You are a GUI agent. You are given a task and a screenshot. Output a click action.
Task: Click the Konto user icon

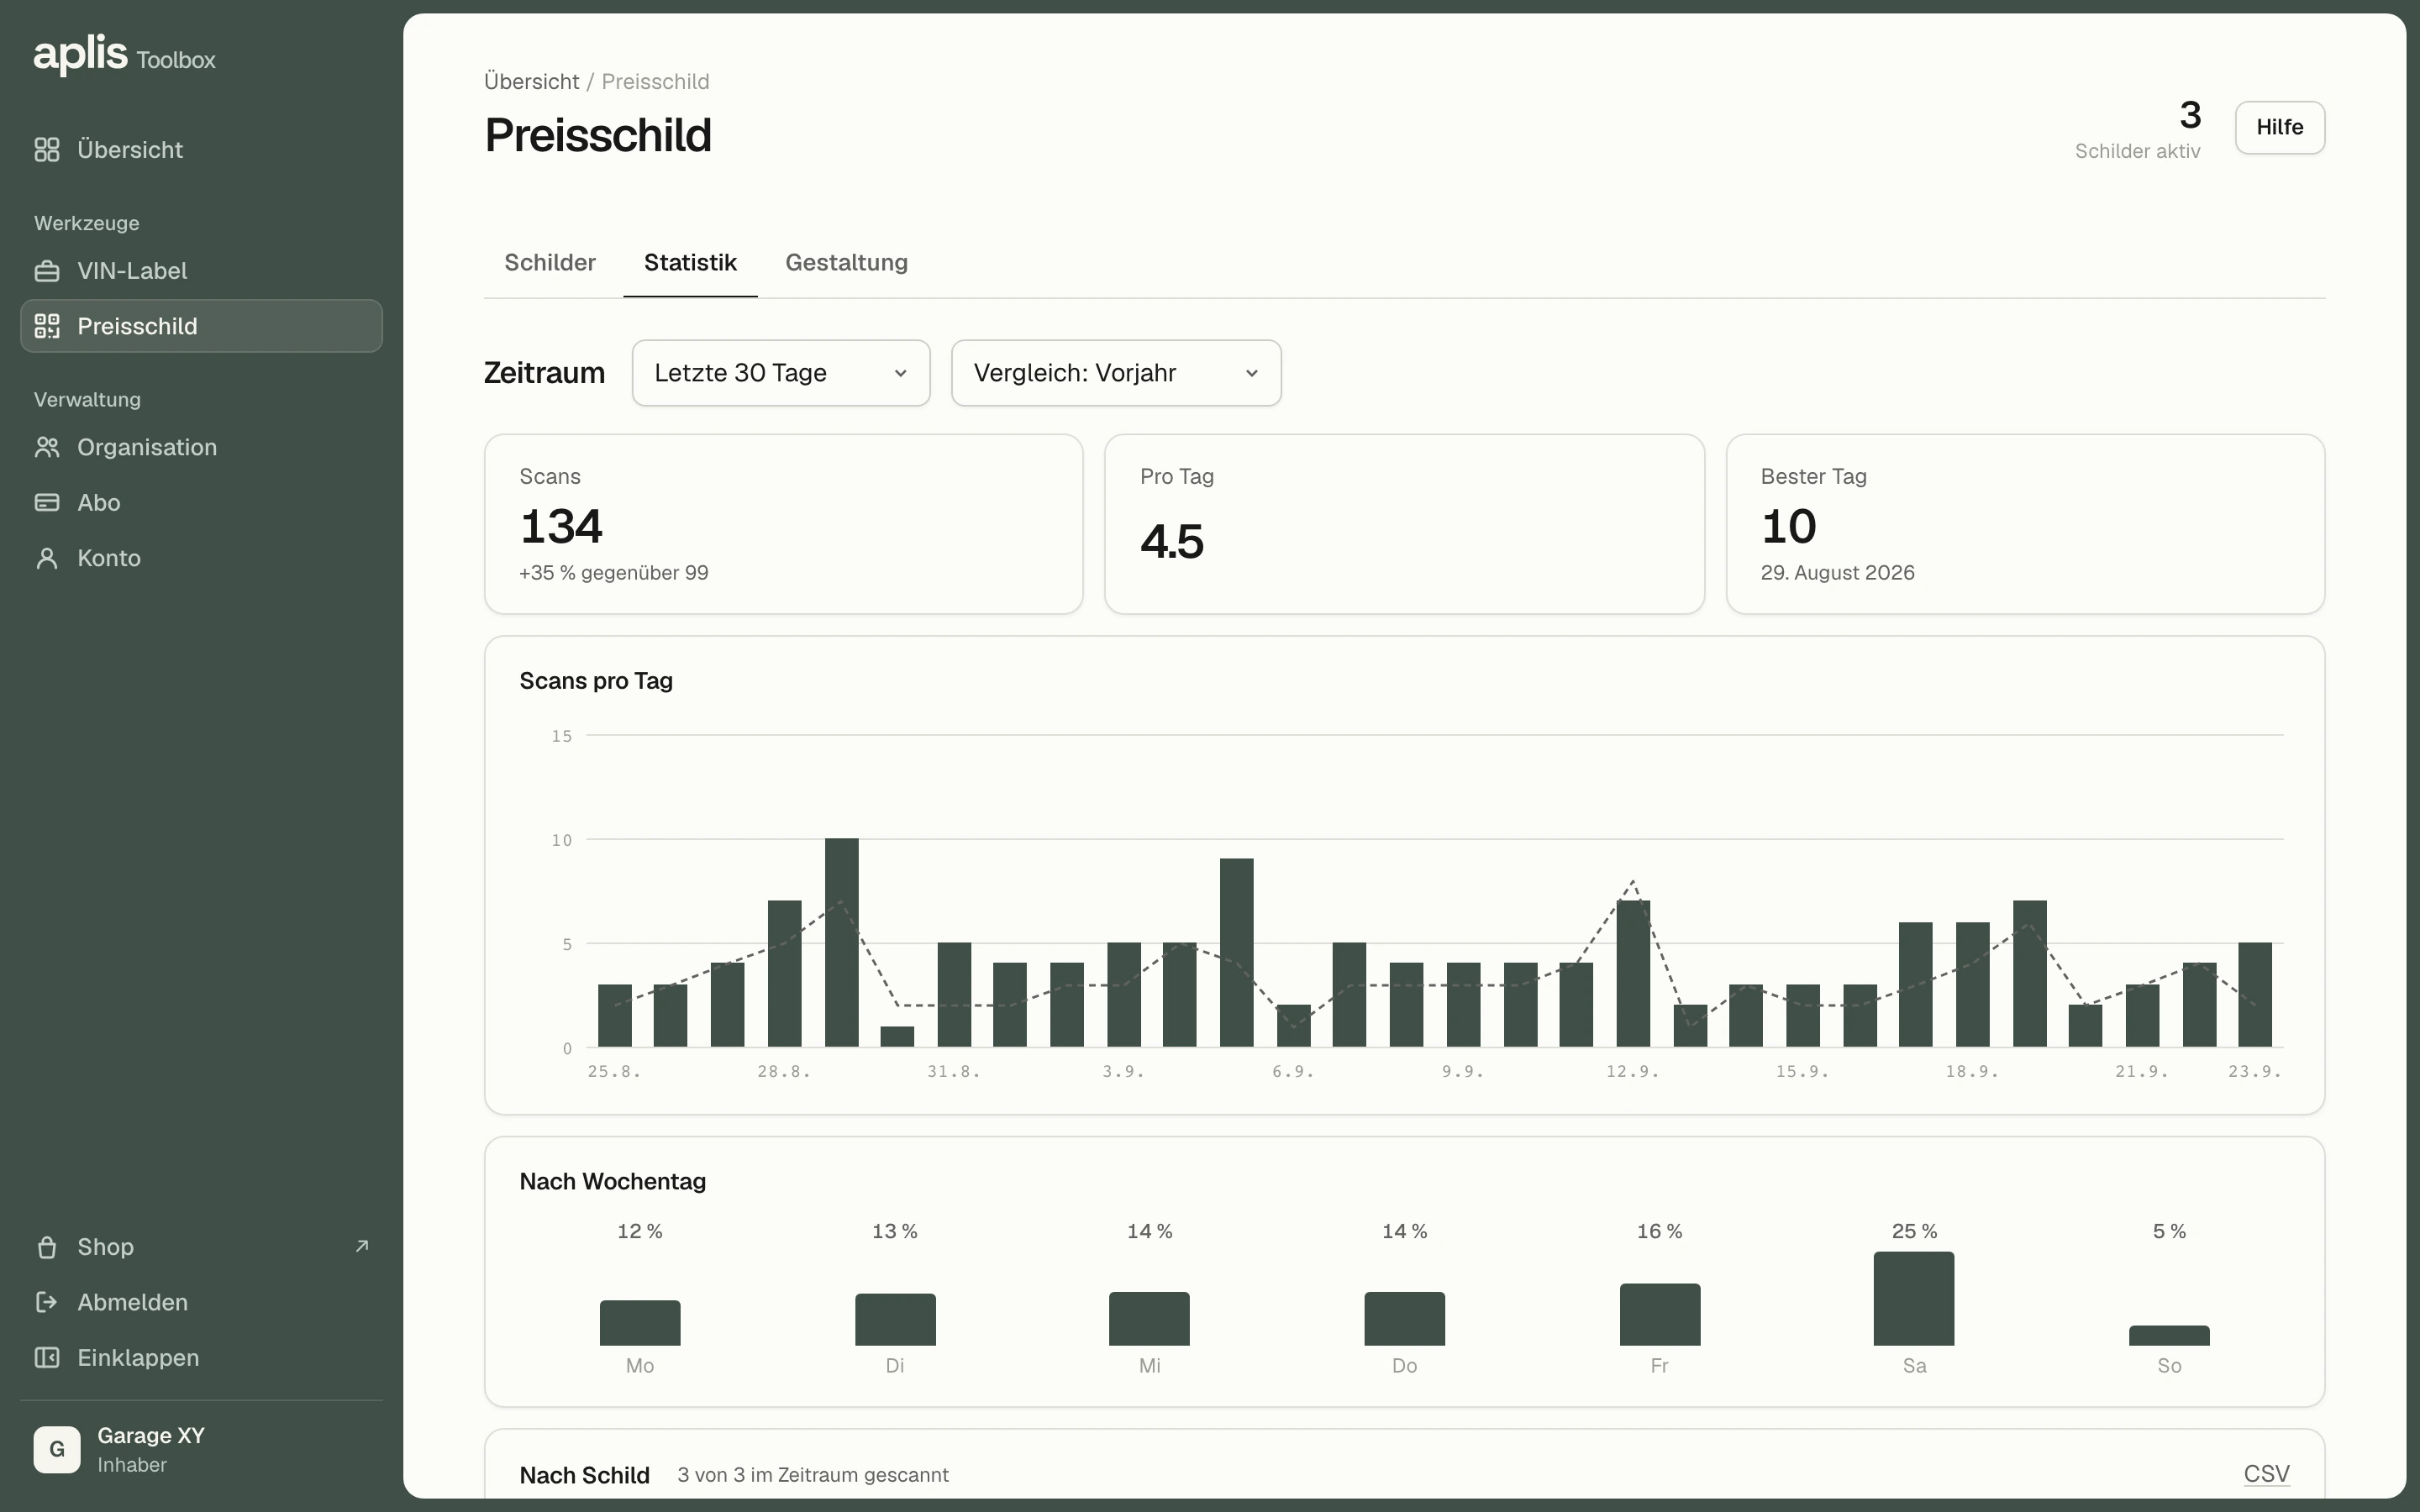(x=47, y=558)
